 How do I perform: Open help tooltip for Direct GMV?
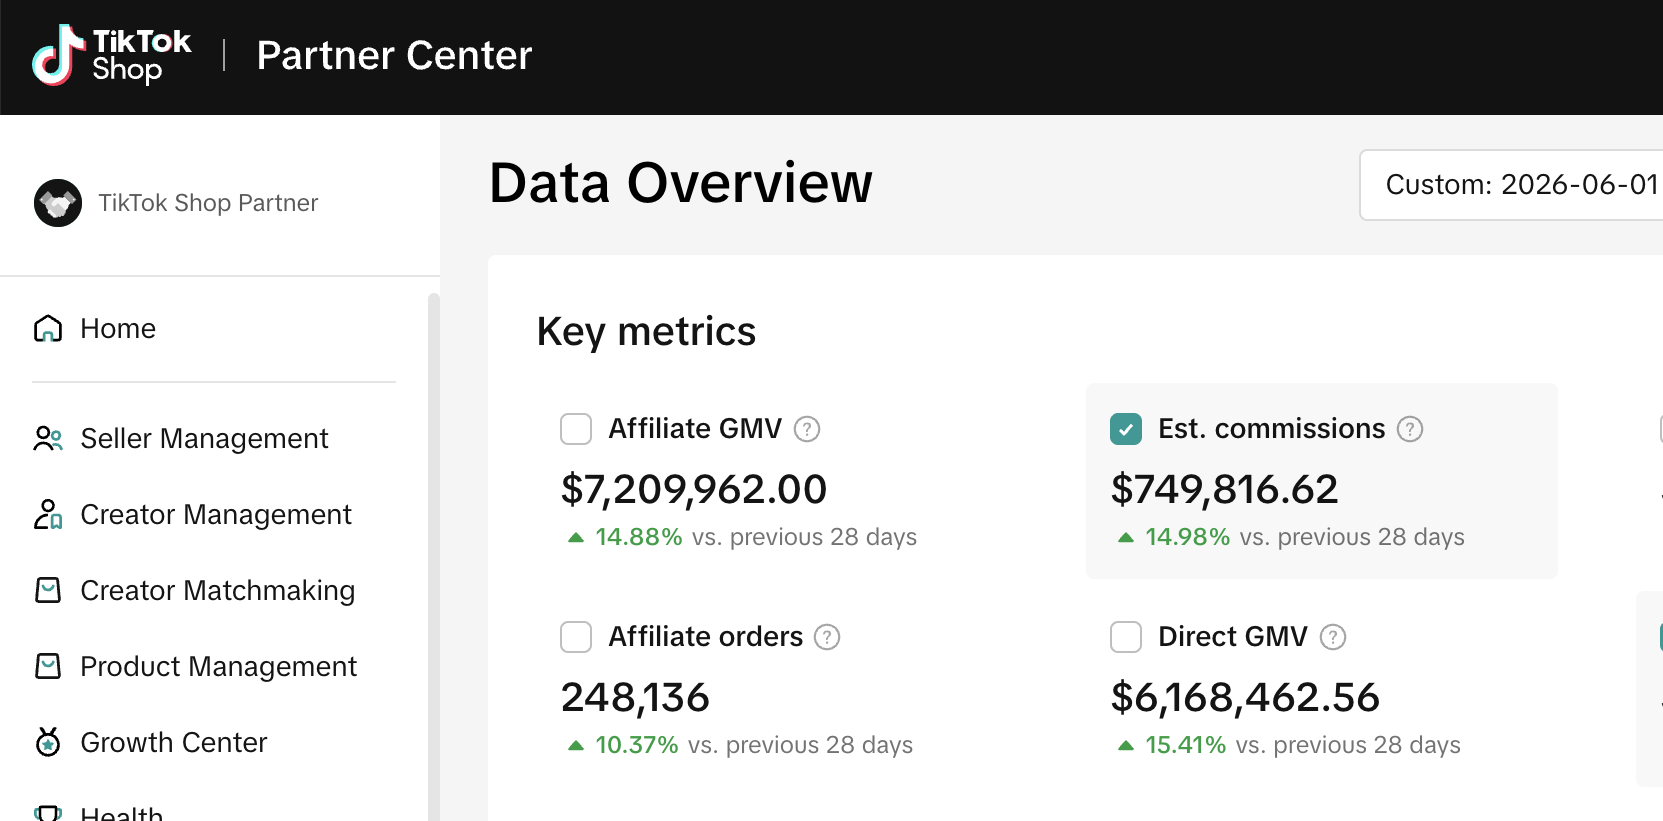[1333, 637]
